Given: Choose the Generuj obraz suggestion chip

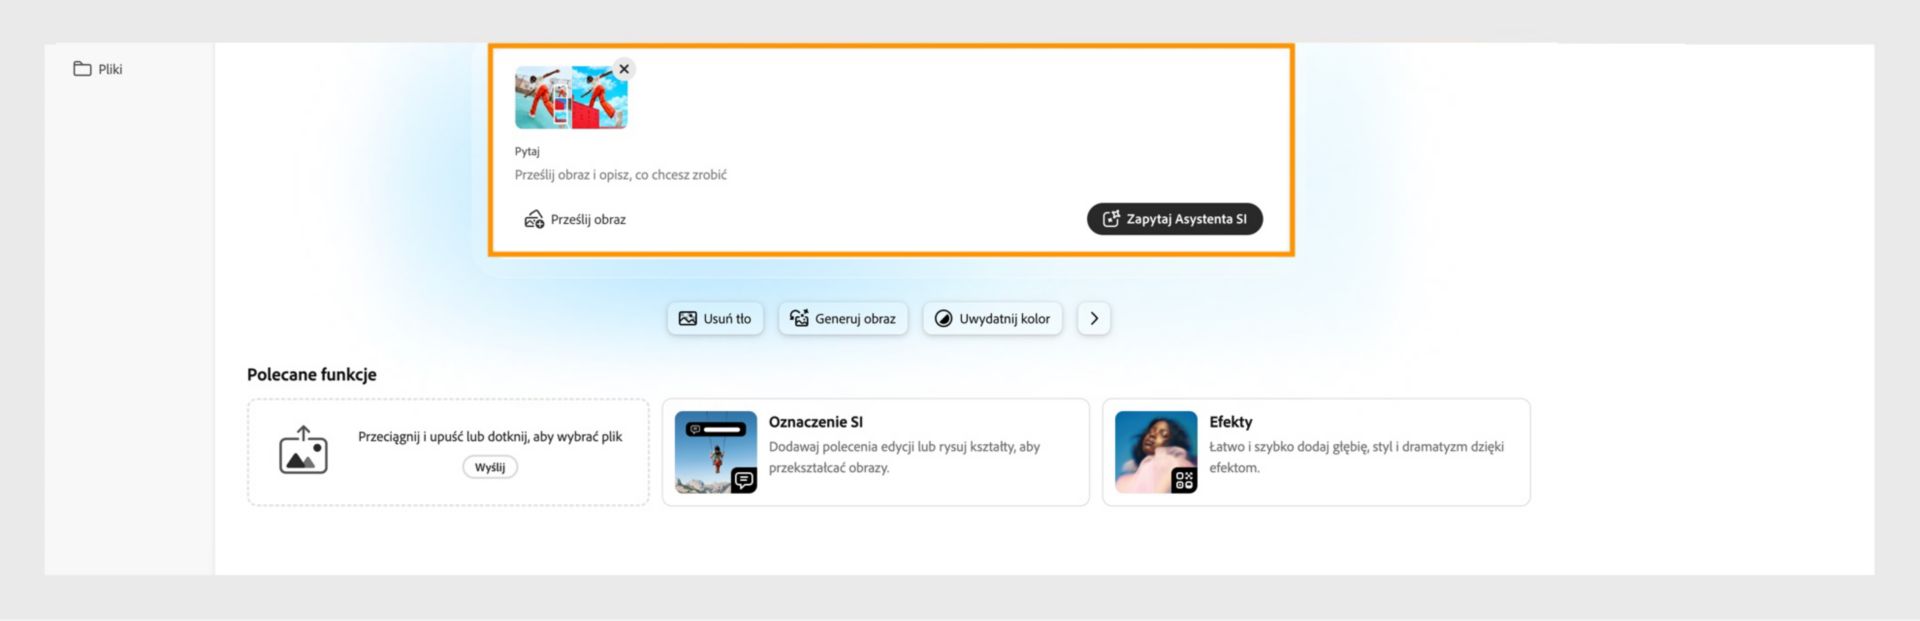Looking at the screenshot, I should point(843,319).
